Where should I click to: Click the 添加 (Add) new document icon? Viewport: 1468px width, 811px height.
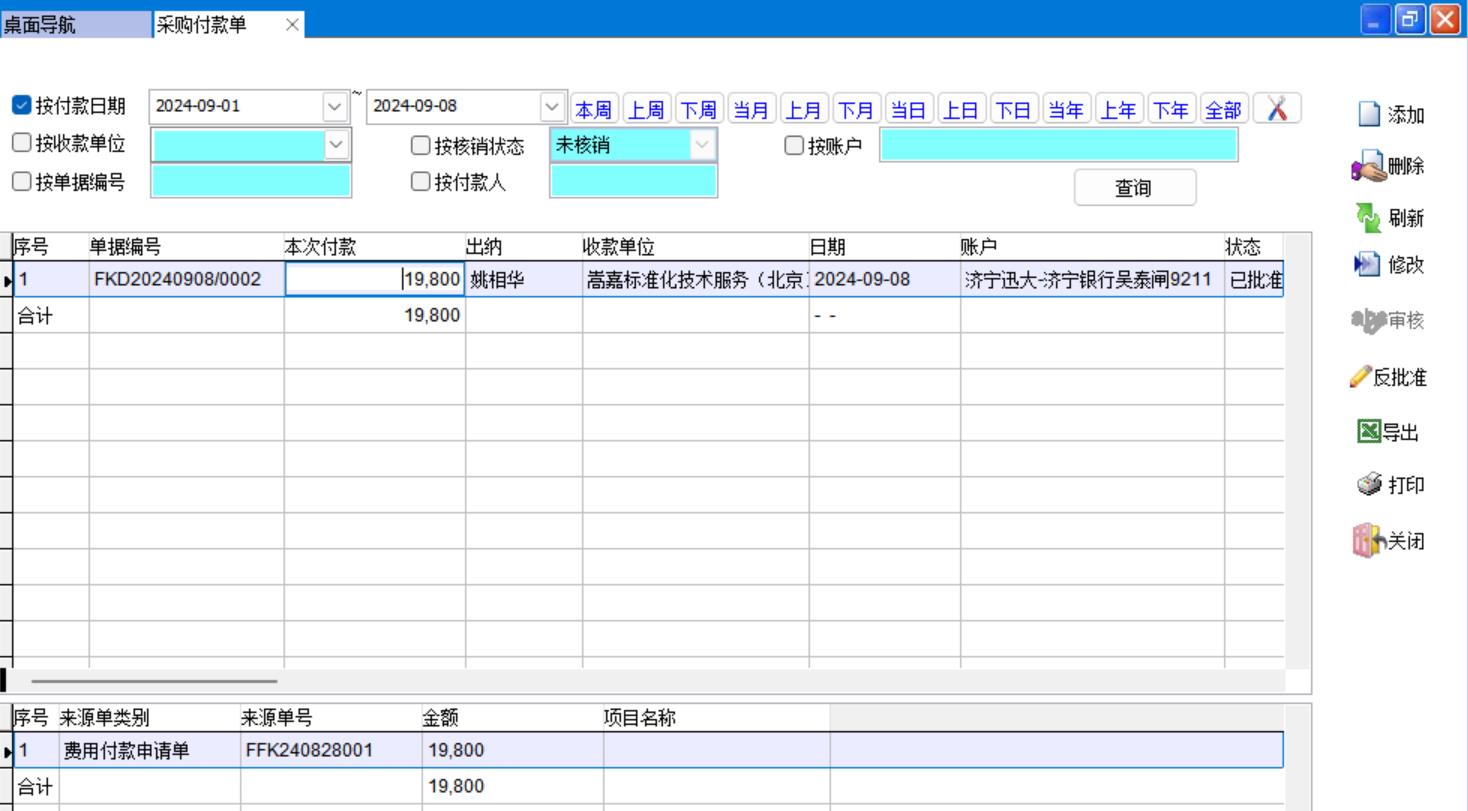[1369, 115]
